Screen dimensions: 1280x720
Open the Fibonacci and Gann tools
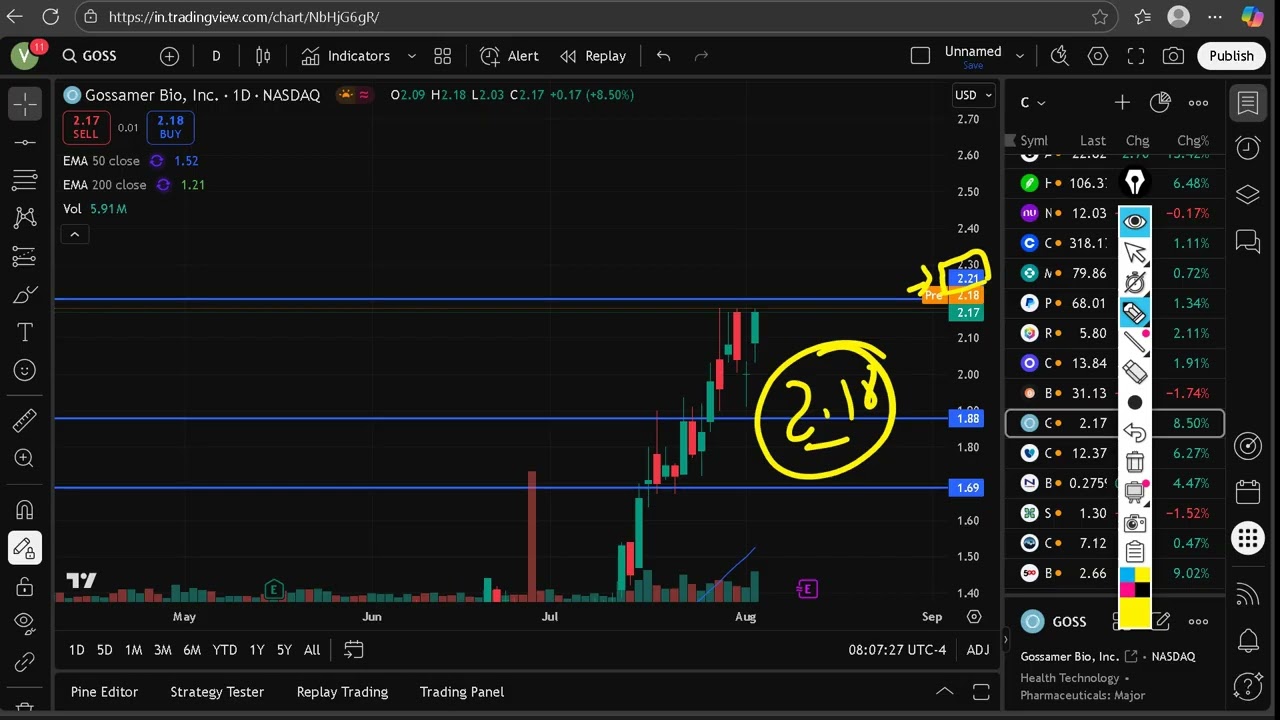pyautogui.click(x=25, y=180)
